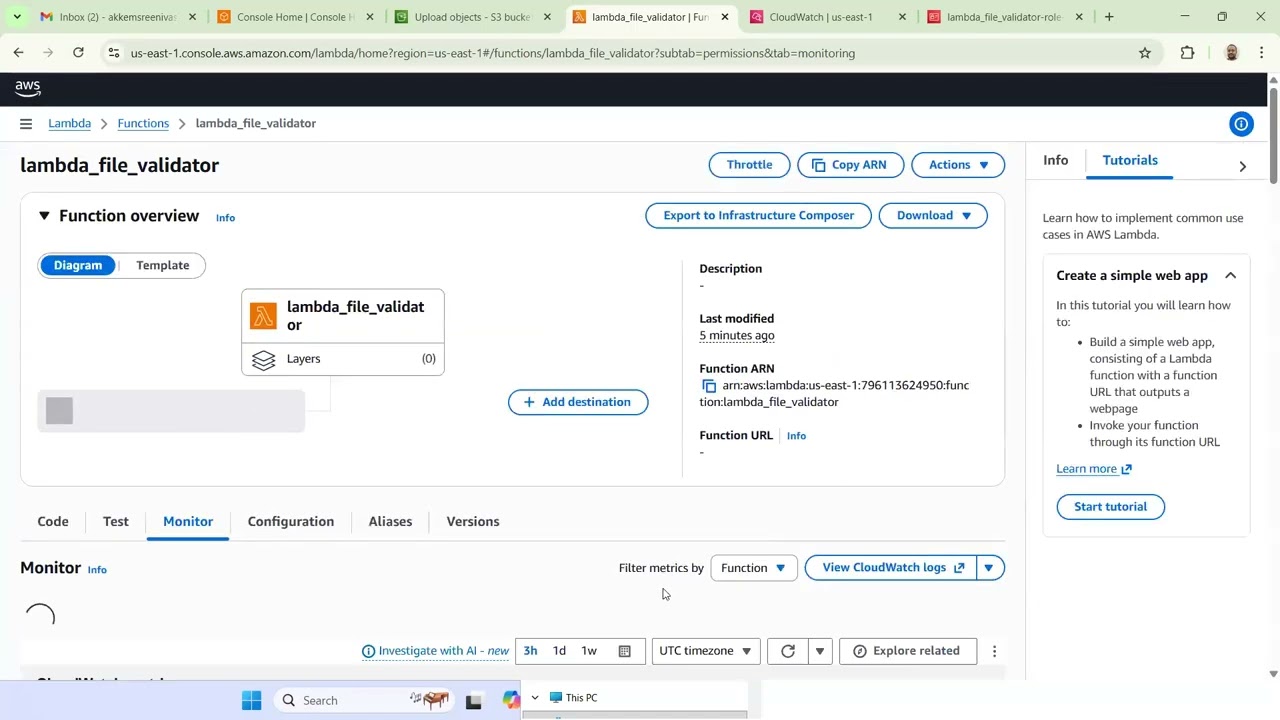
Task: Click the Copy ARN button
Action: (850, 165)
